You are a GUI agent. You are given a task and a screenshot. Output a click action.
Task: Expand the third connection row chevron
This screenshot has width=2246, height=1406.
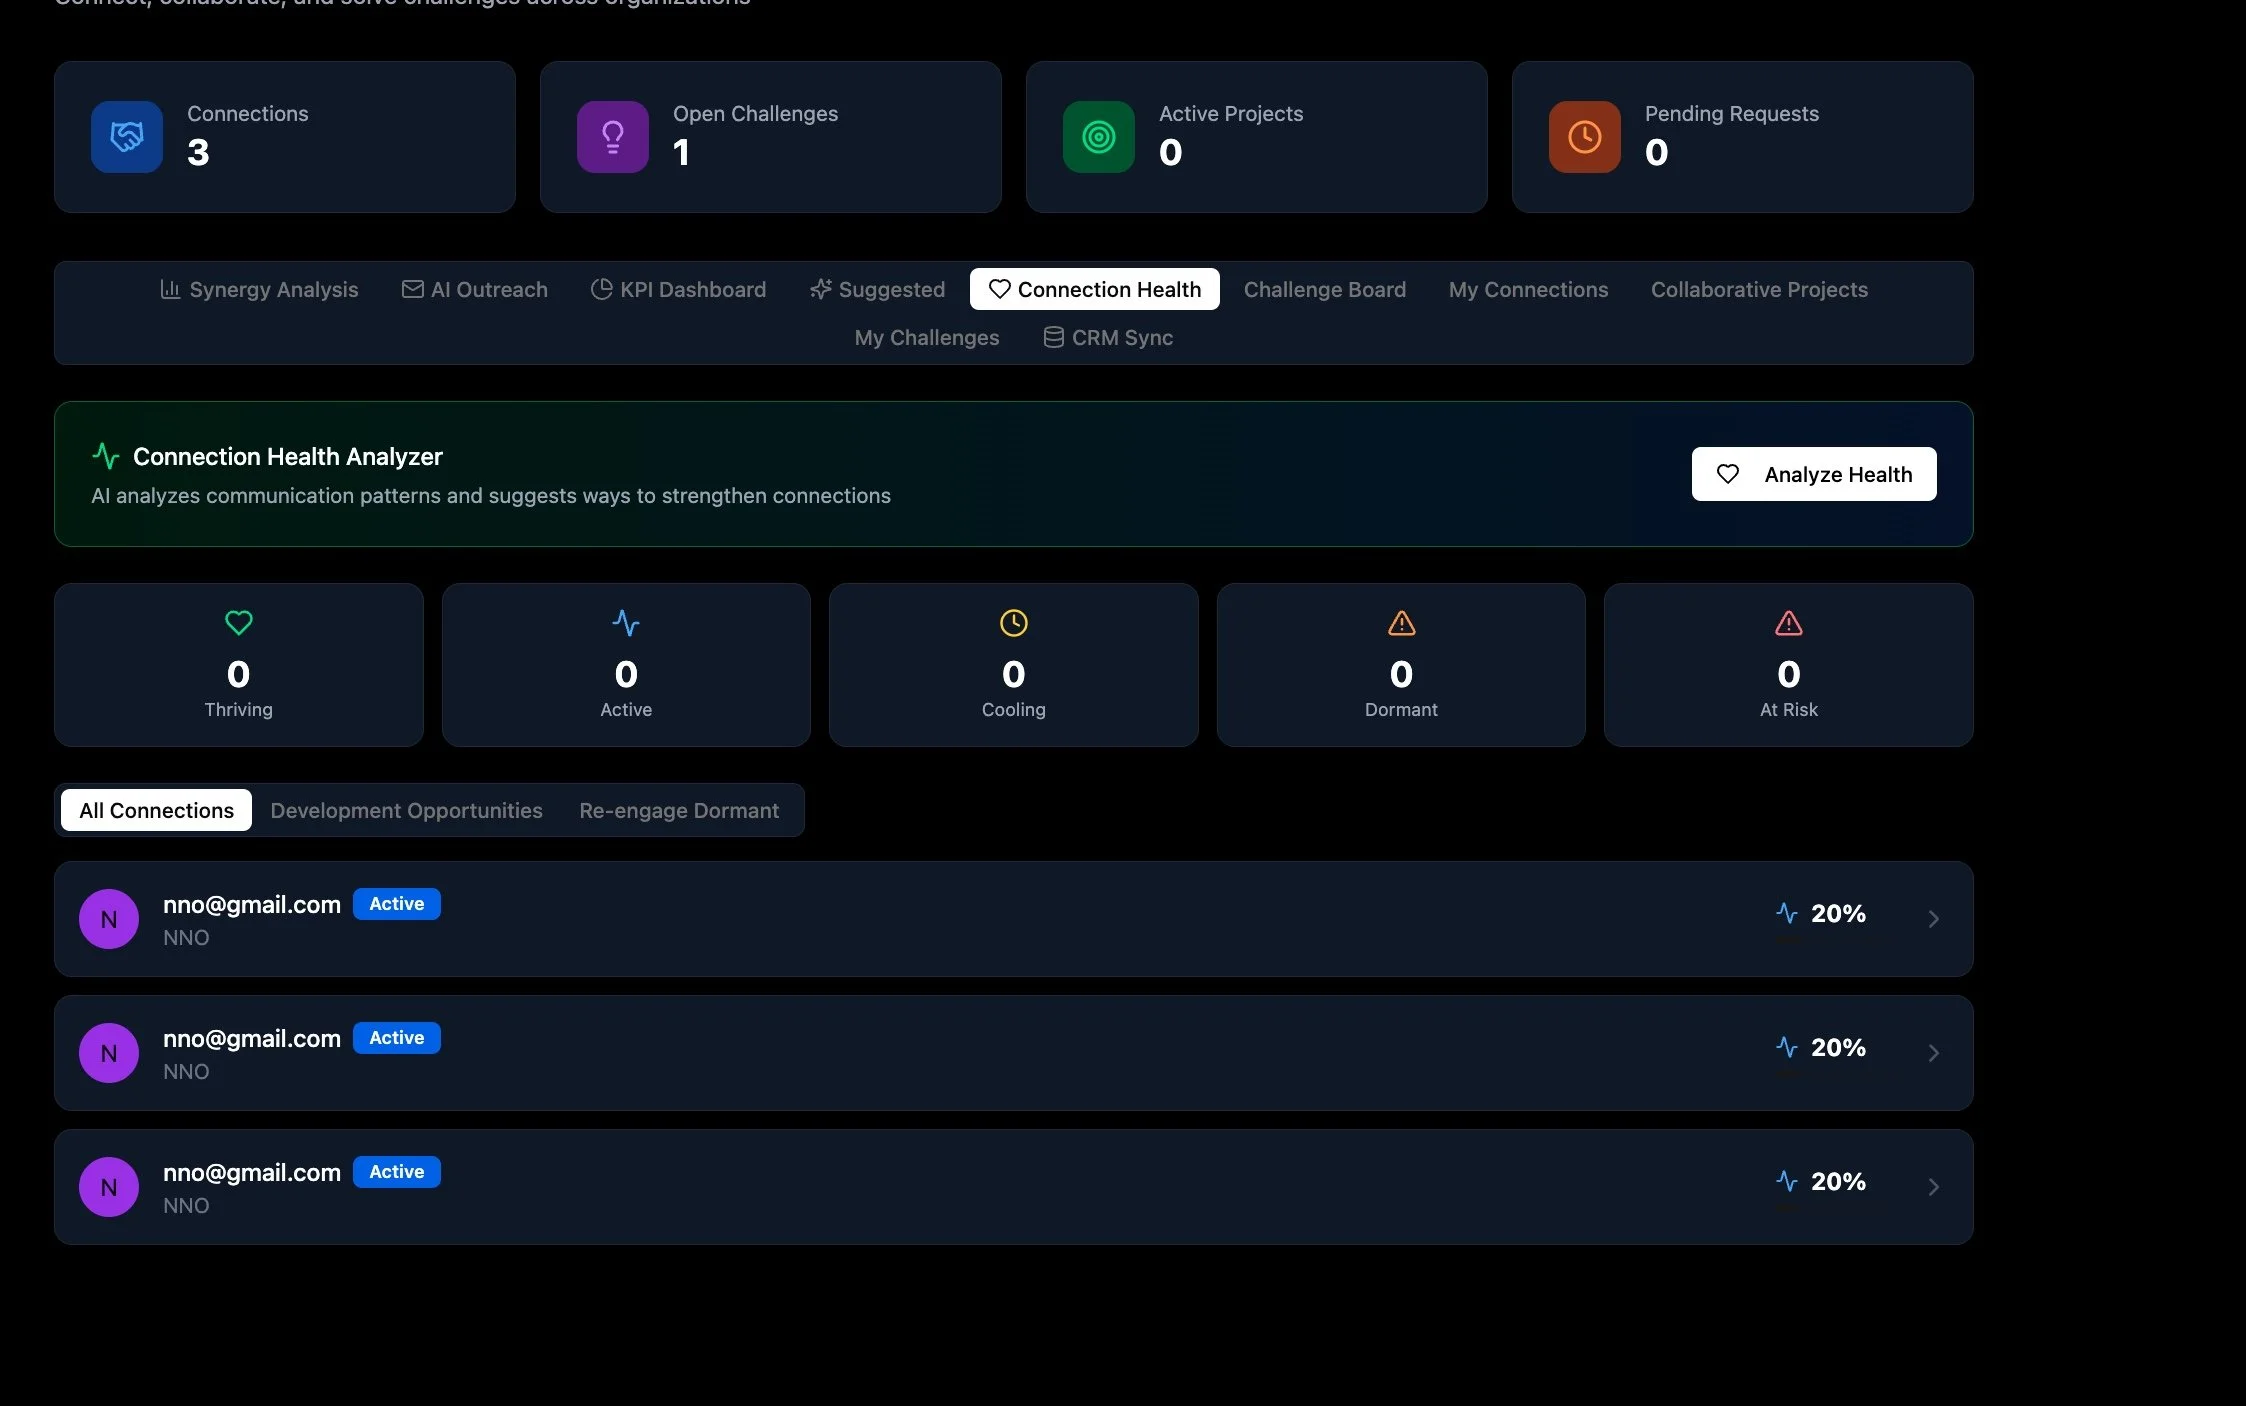point(1933,1187)
